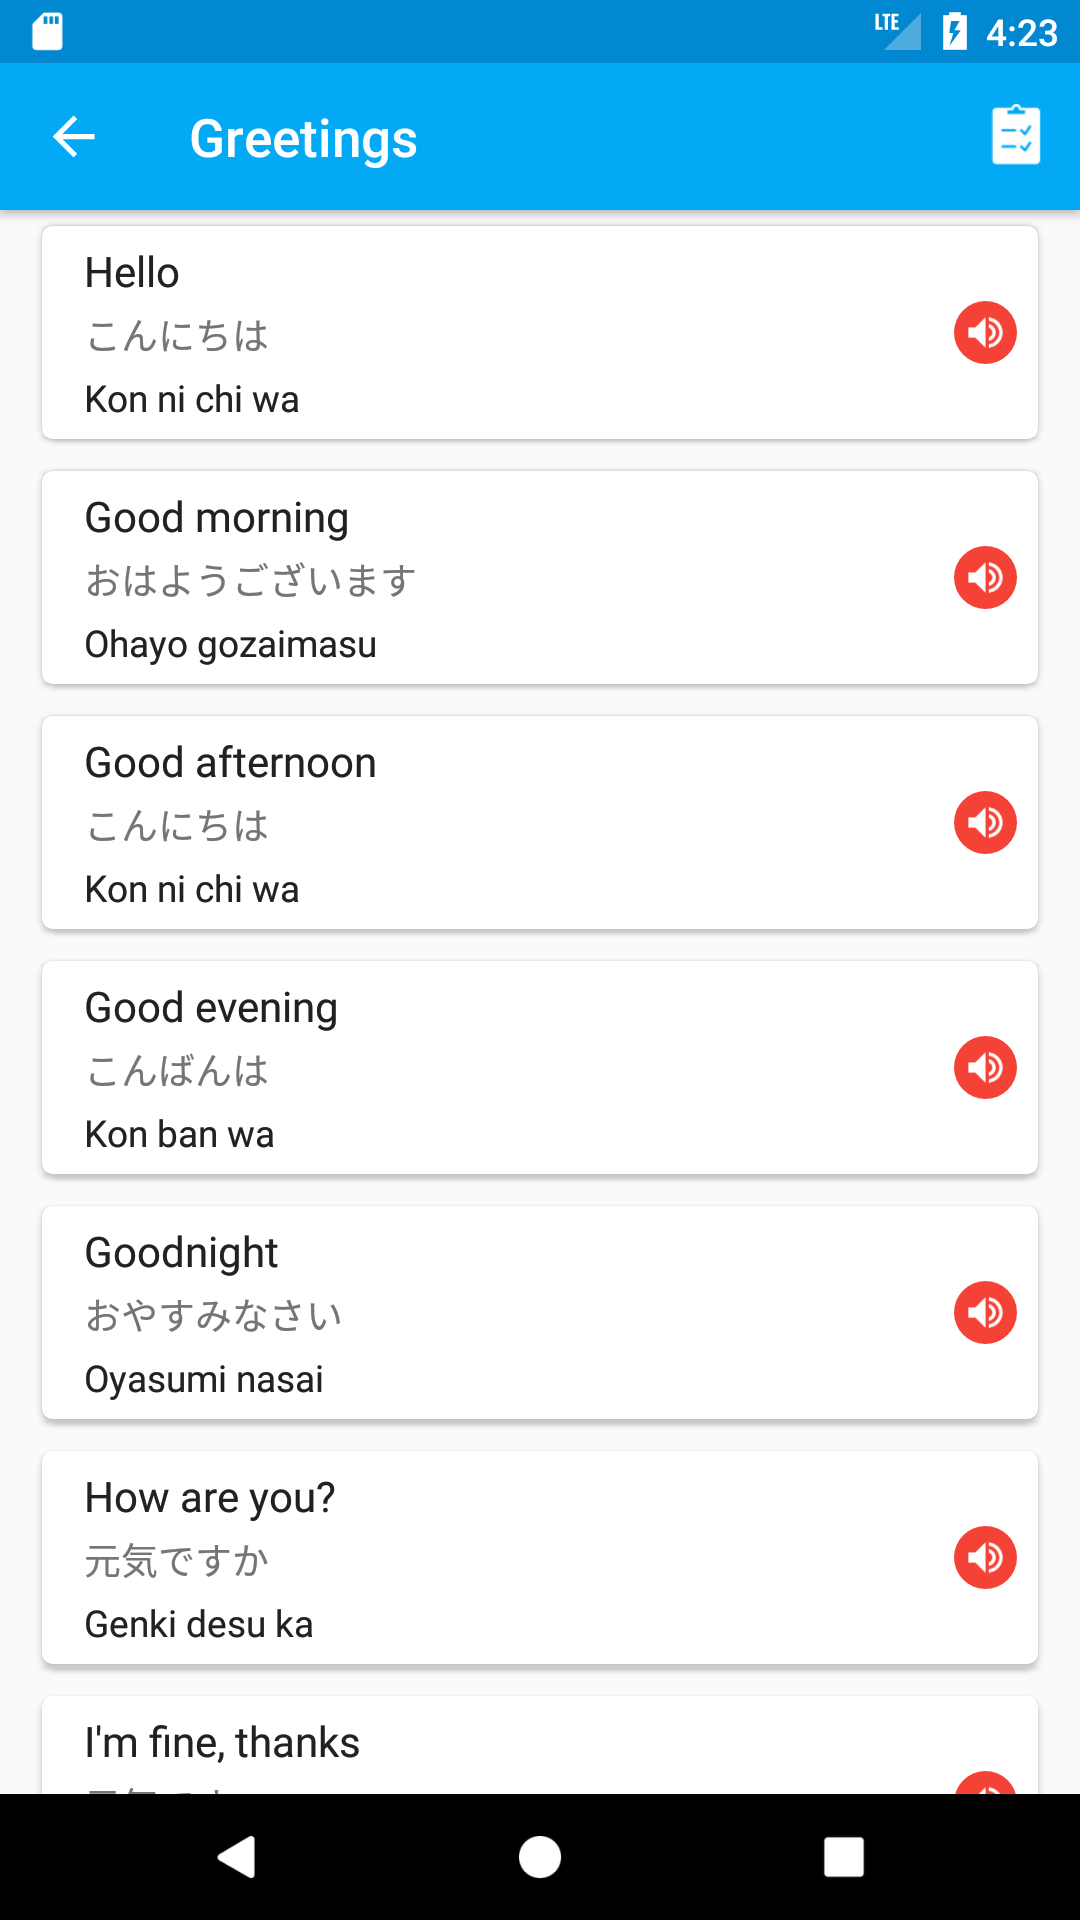Tap the Greetings title in header
Screen dimensions: 1080x1920
coord(303,139)
